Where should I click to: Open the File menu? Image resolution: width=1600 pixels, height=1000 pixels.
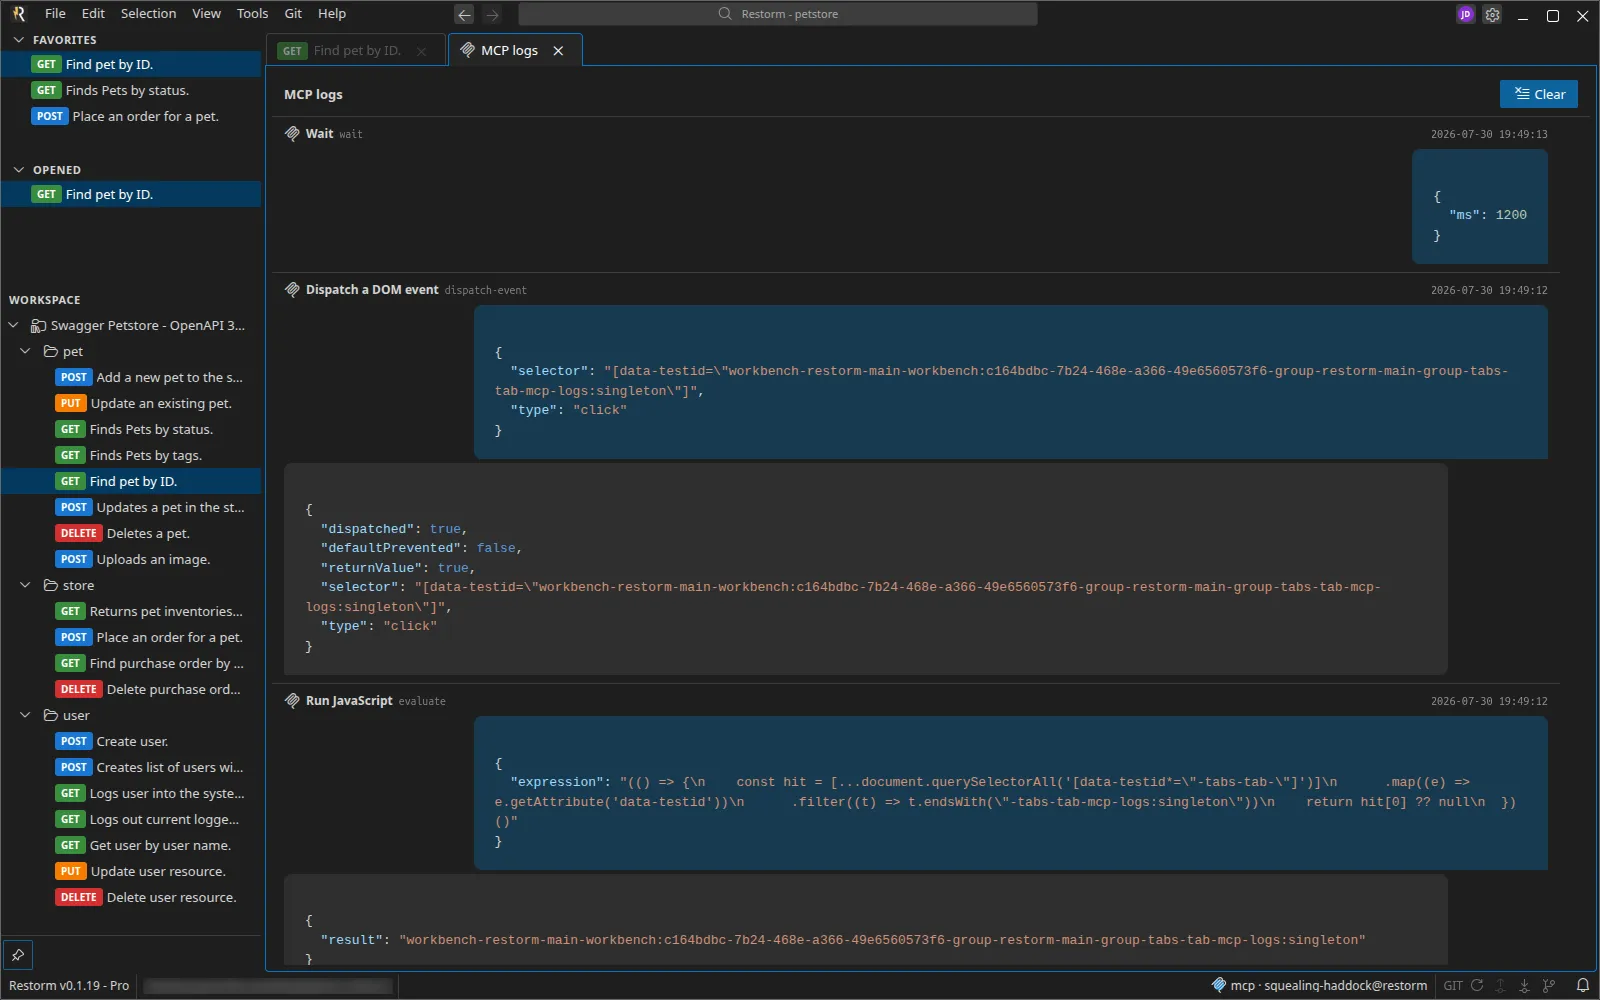point(55,14)
